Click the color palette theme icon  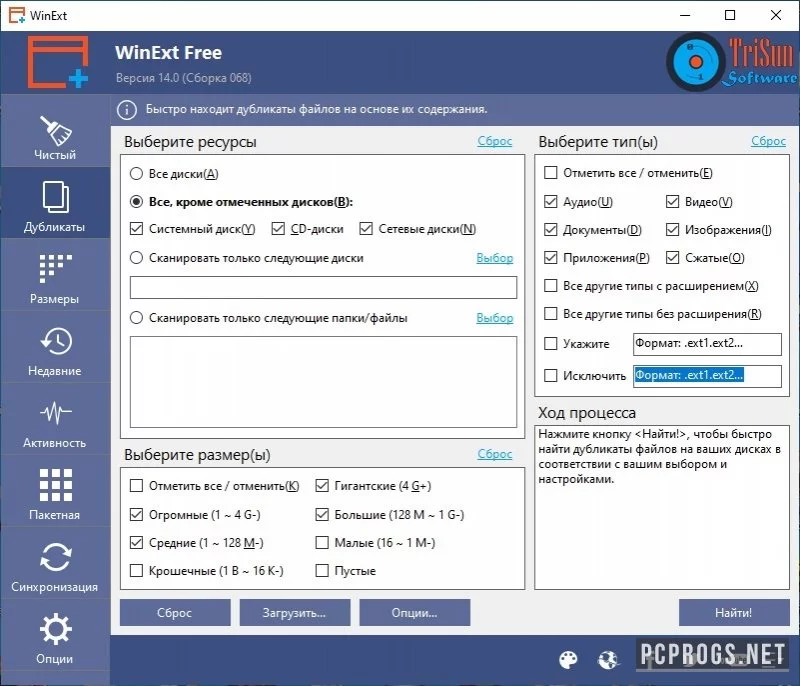point(568,659)
